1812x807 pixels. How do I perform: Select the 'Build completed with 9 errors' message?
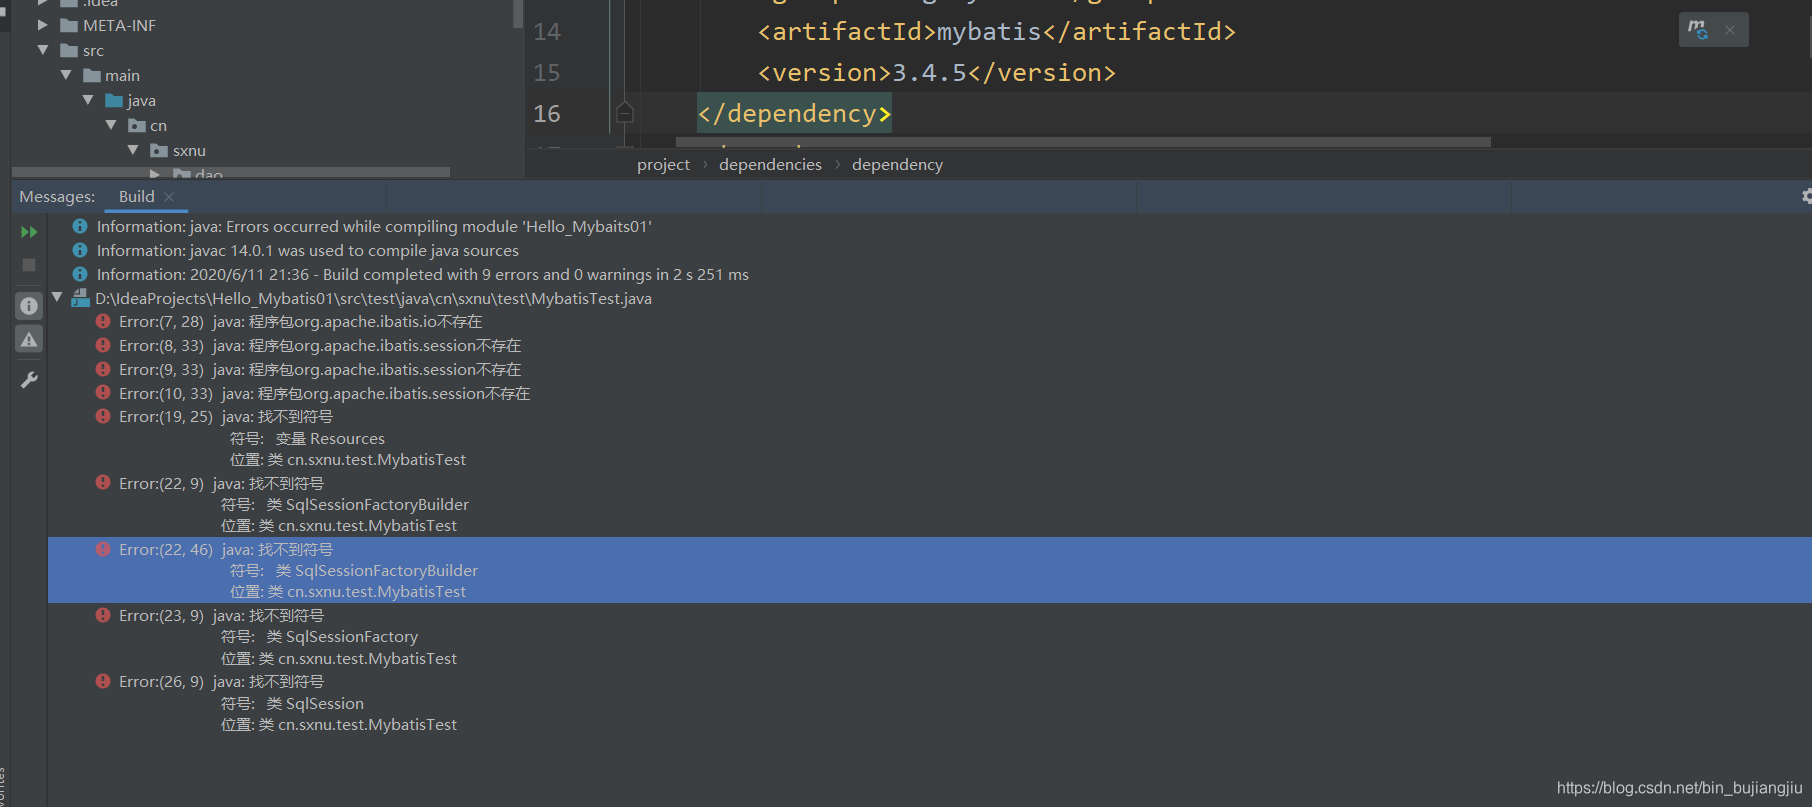[422, 275]
